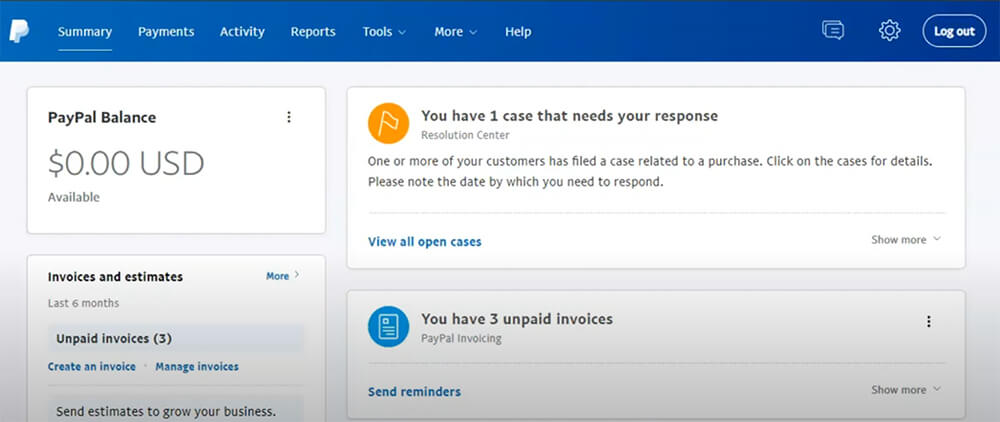1000x422 pixels.
Task: Click the Available label under balance
Action: pos(74,198)
